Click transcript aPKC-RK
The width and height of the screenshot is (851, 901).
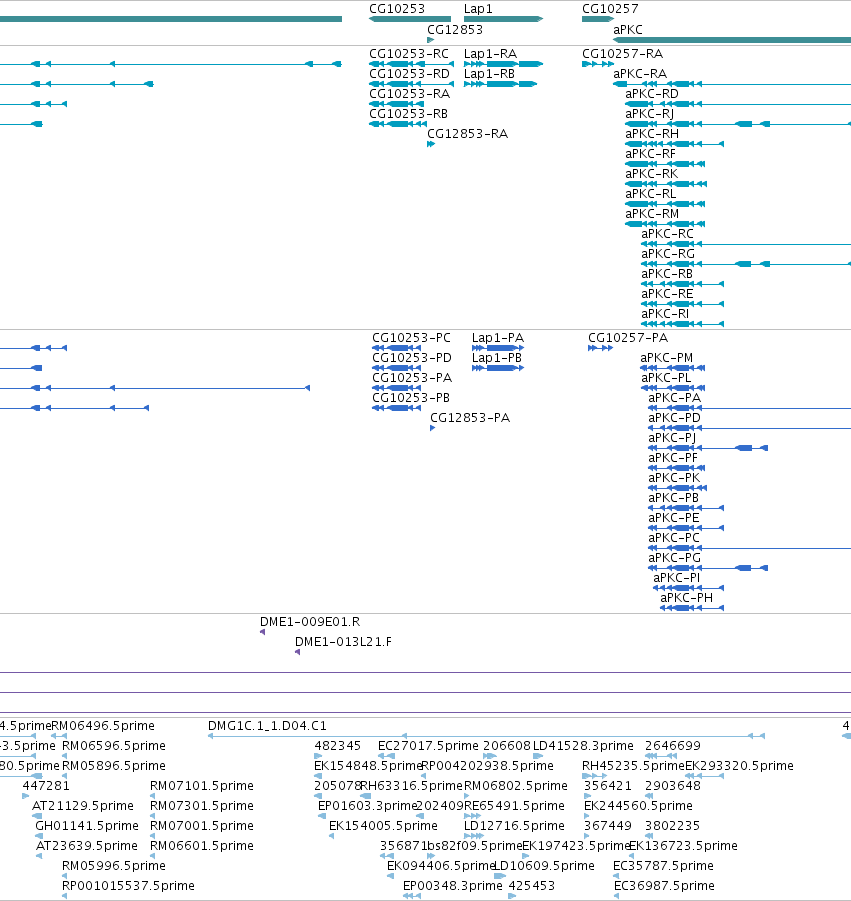[652, 174]
